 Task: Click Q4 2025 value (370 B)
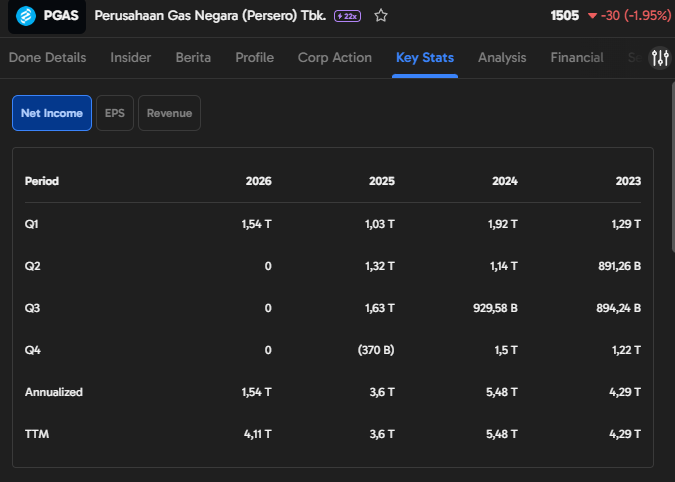point(376,350)
